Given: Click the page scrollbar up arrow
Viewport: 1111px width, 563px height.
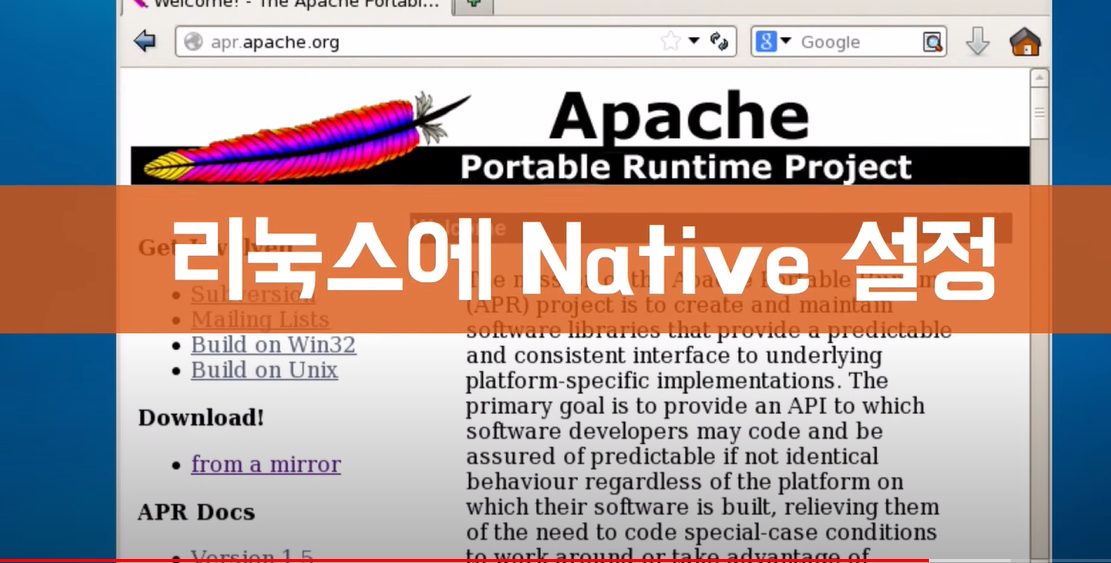Looking at the screenshot, I should (x=1039, y=77).
